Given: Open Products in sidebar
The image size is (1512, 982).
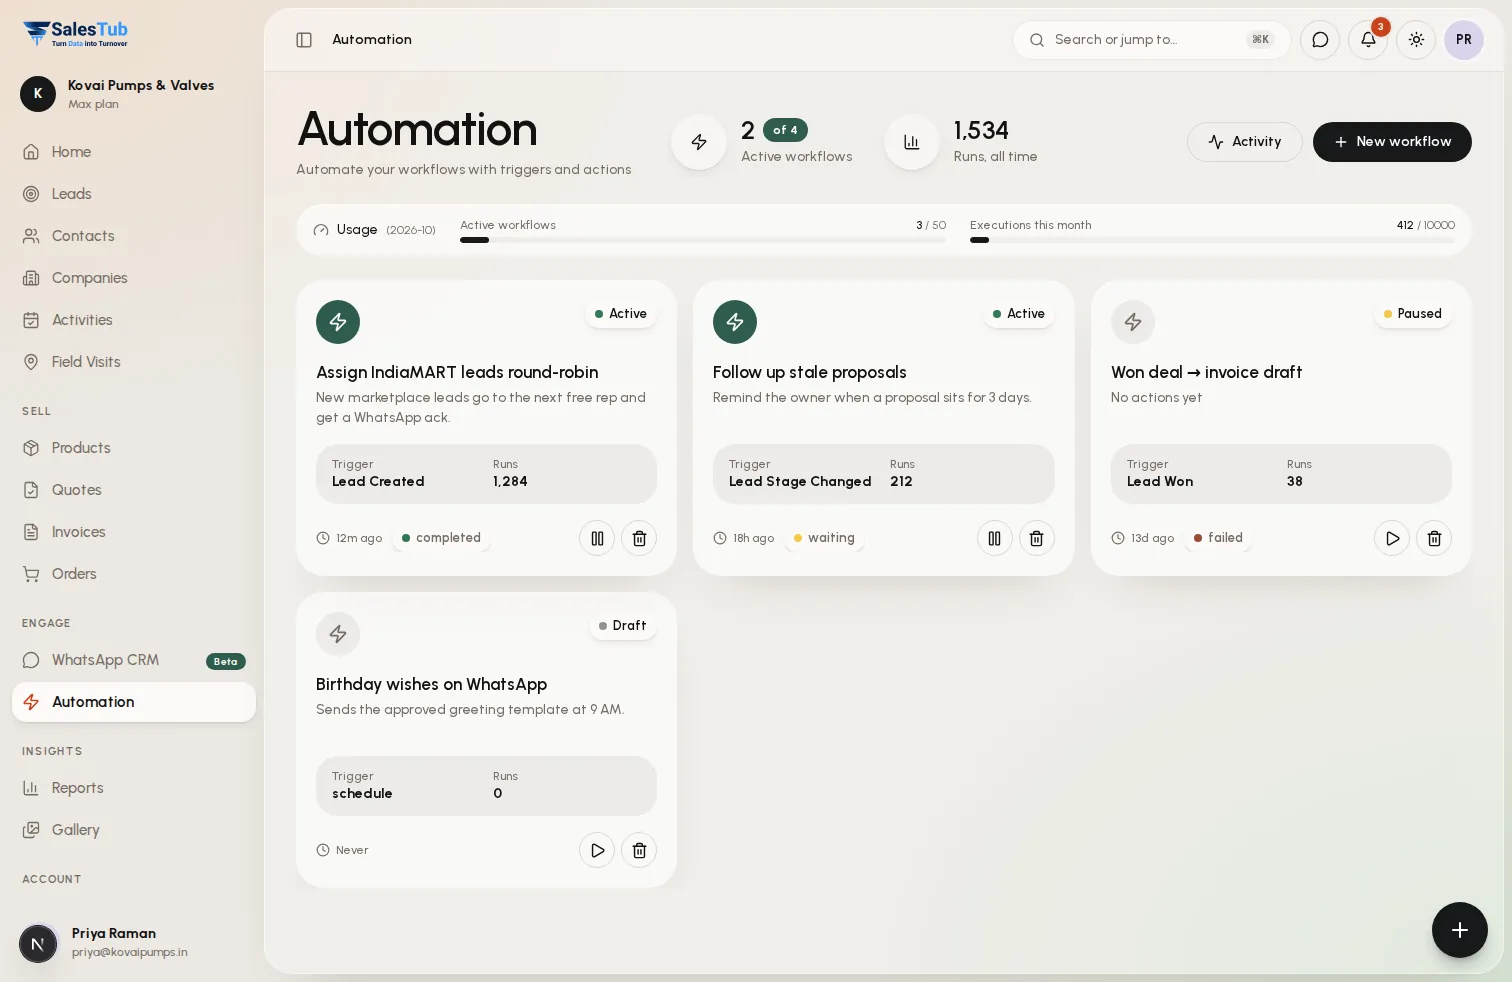Looking at the screenshot, I should click(x=134, y=448).
